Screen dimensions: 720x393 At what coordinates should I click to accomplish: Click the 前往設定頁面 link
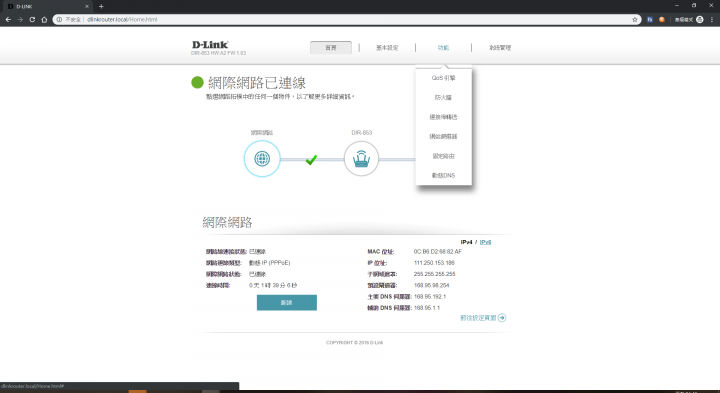478,318
